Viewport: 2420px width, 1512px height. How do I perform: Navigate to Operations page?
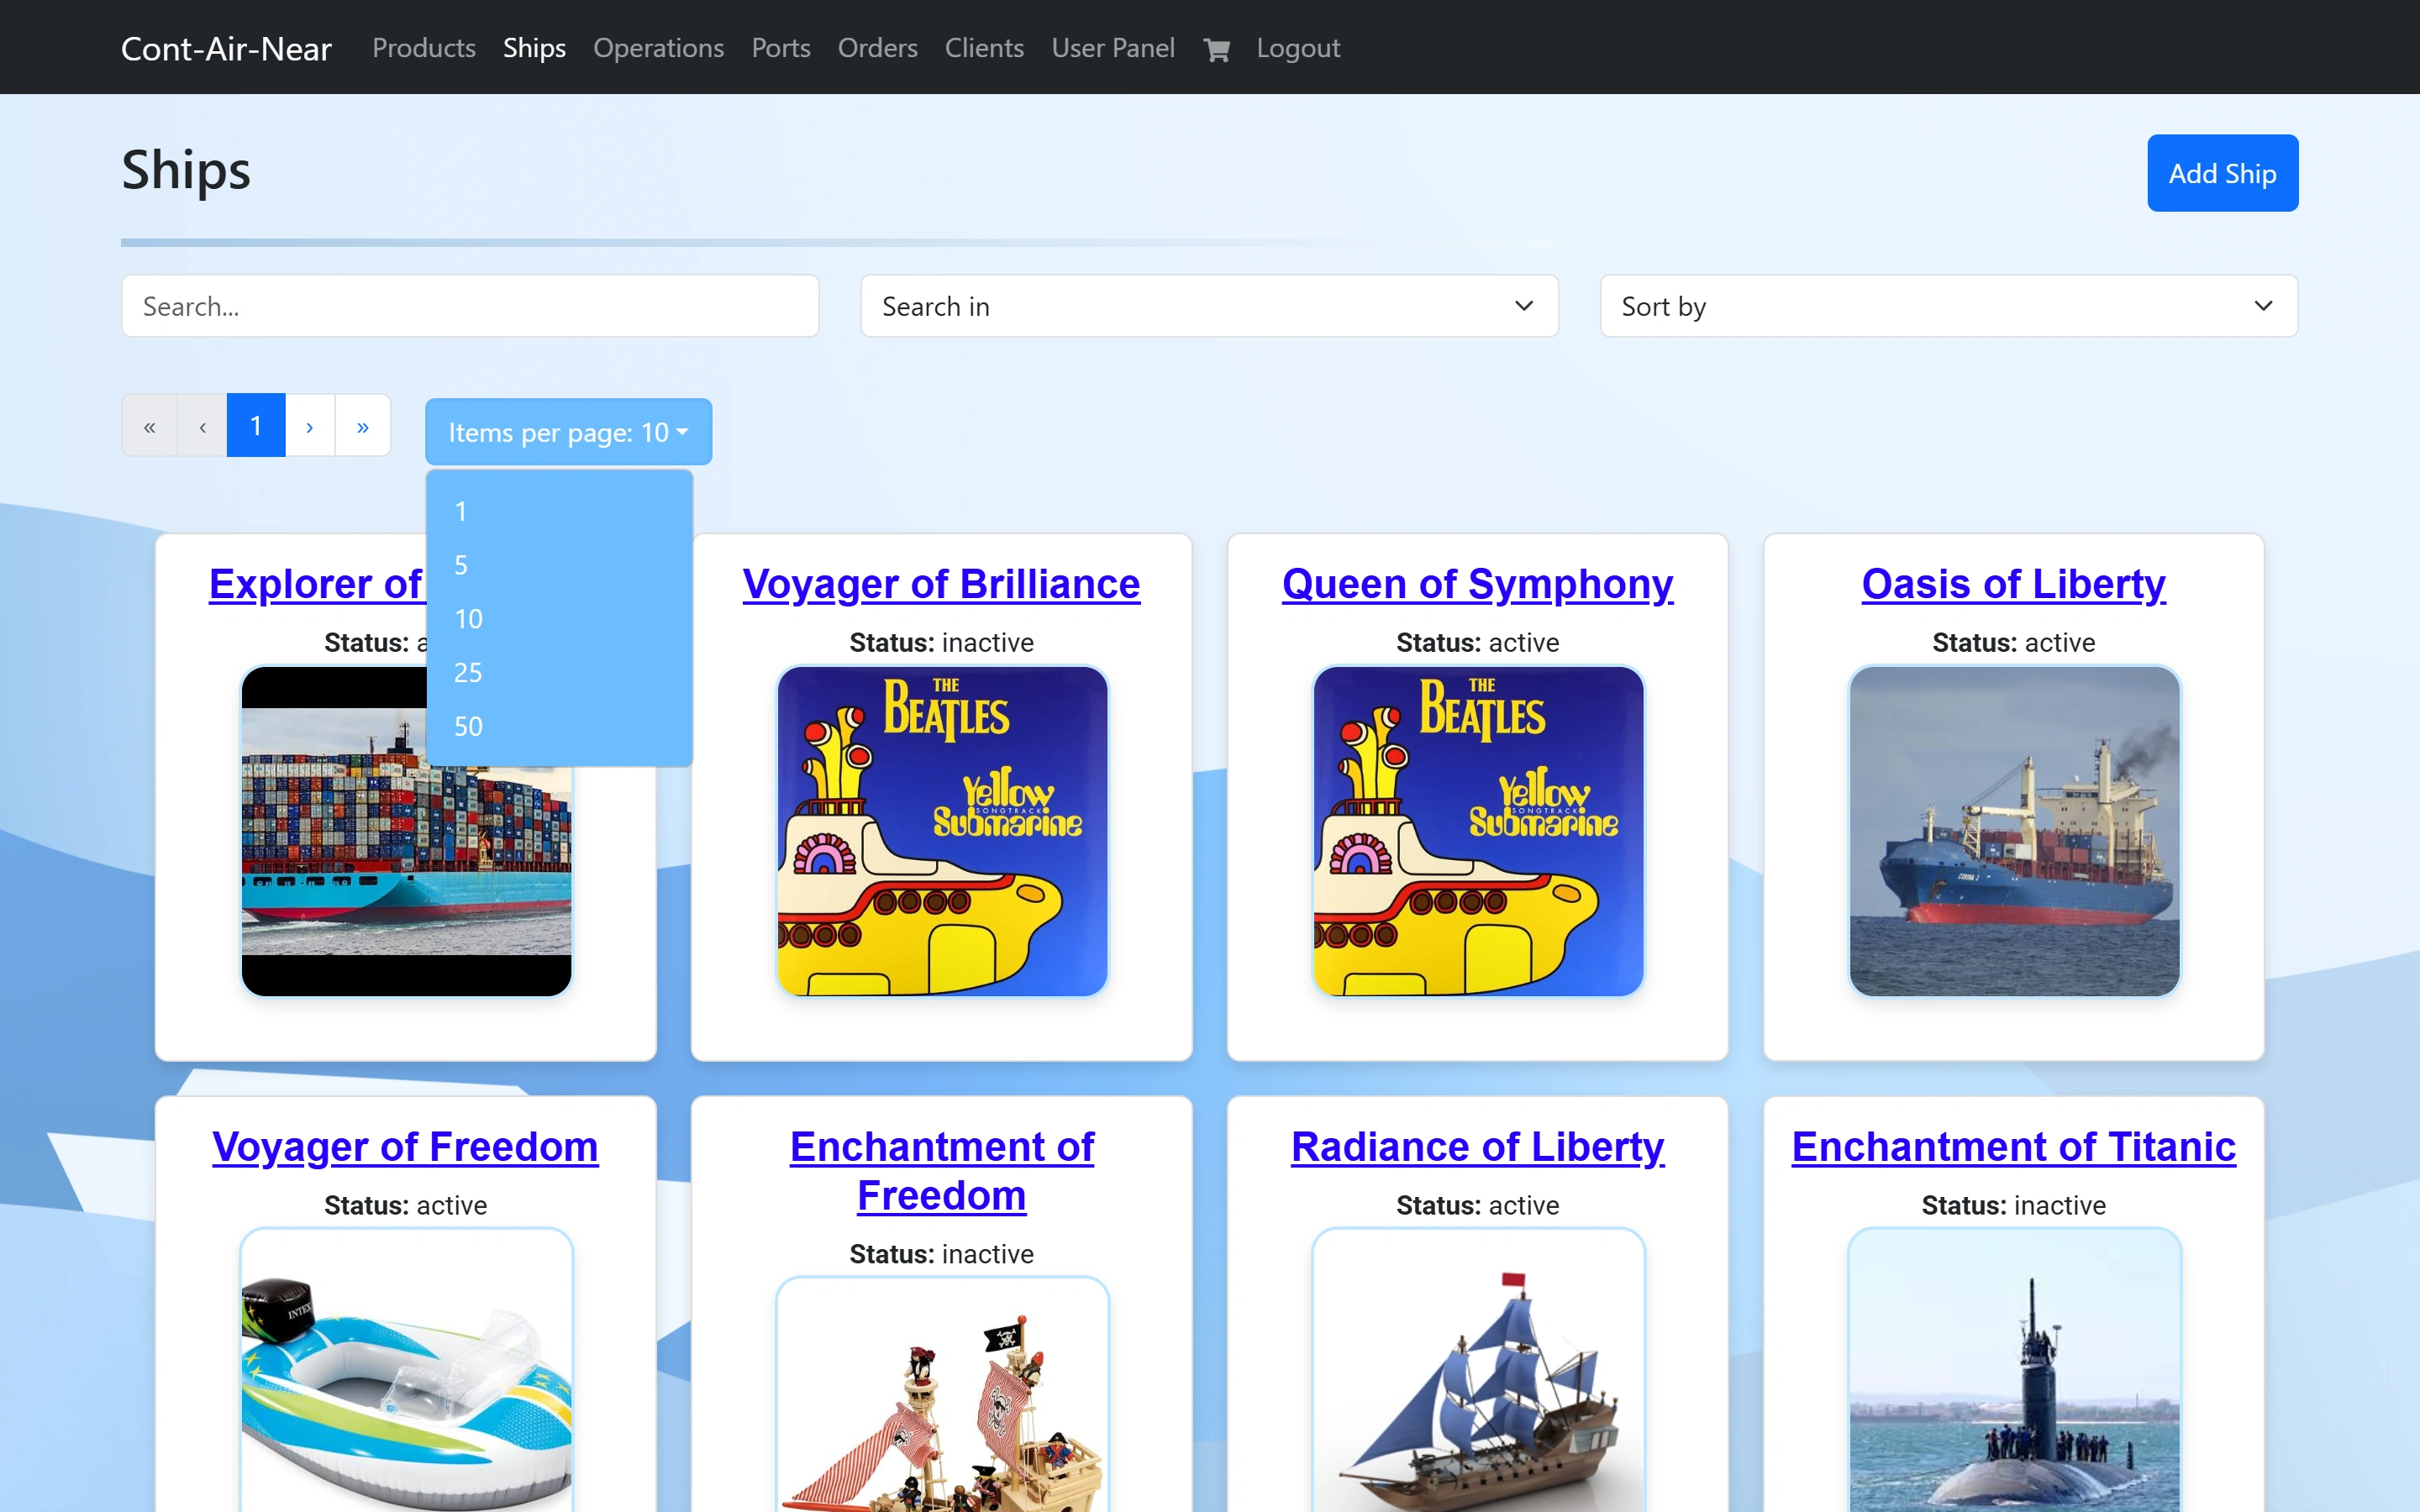point(658,48)
